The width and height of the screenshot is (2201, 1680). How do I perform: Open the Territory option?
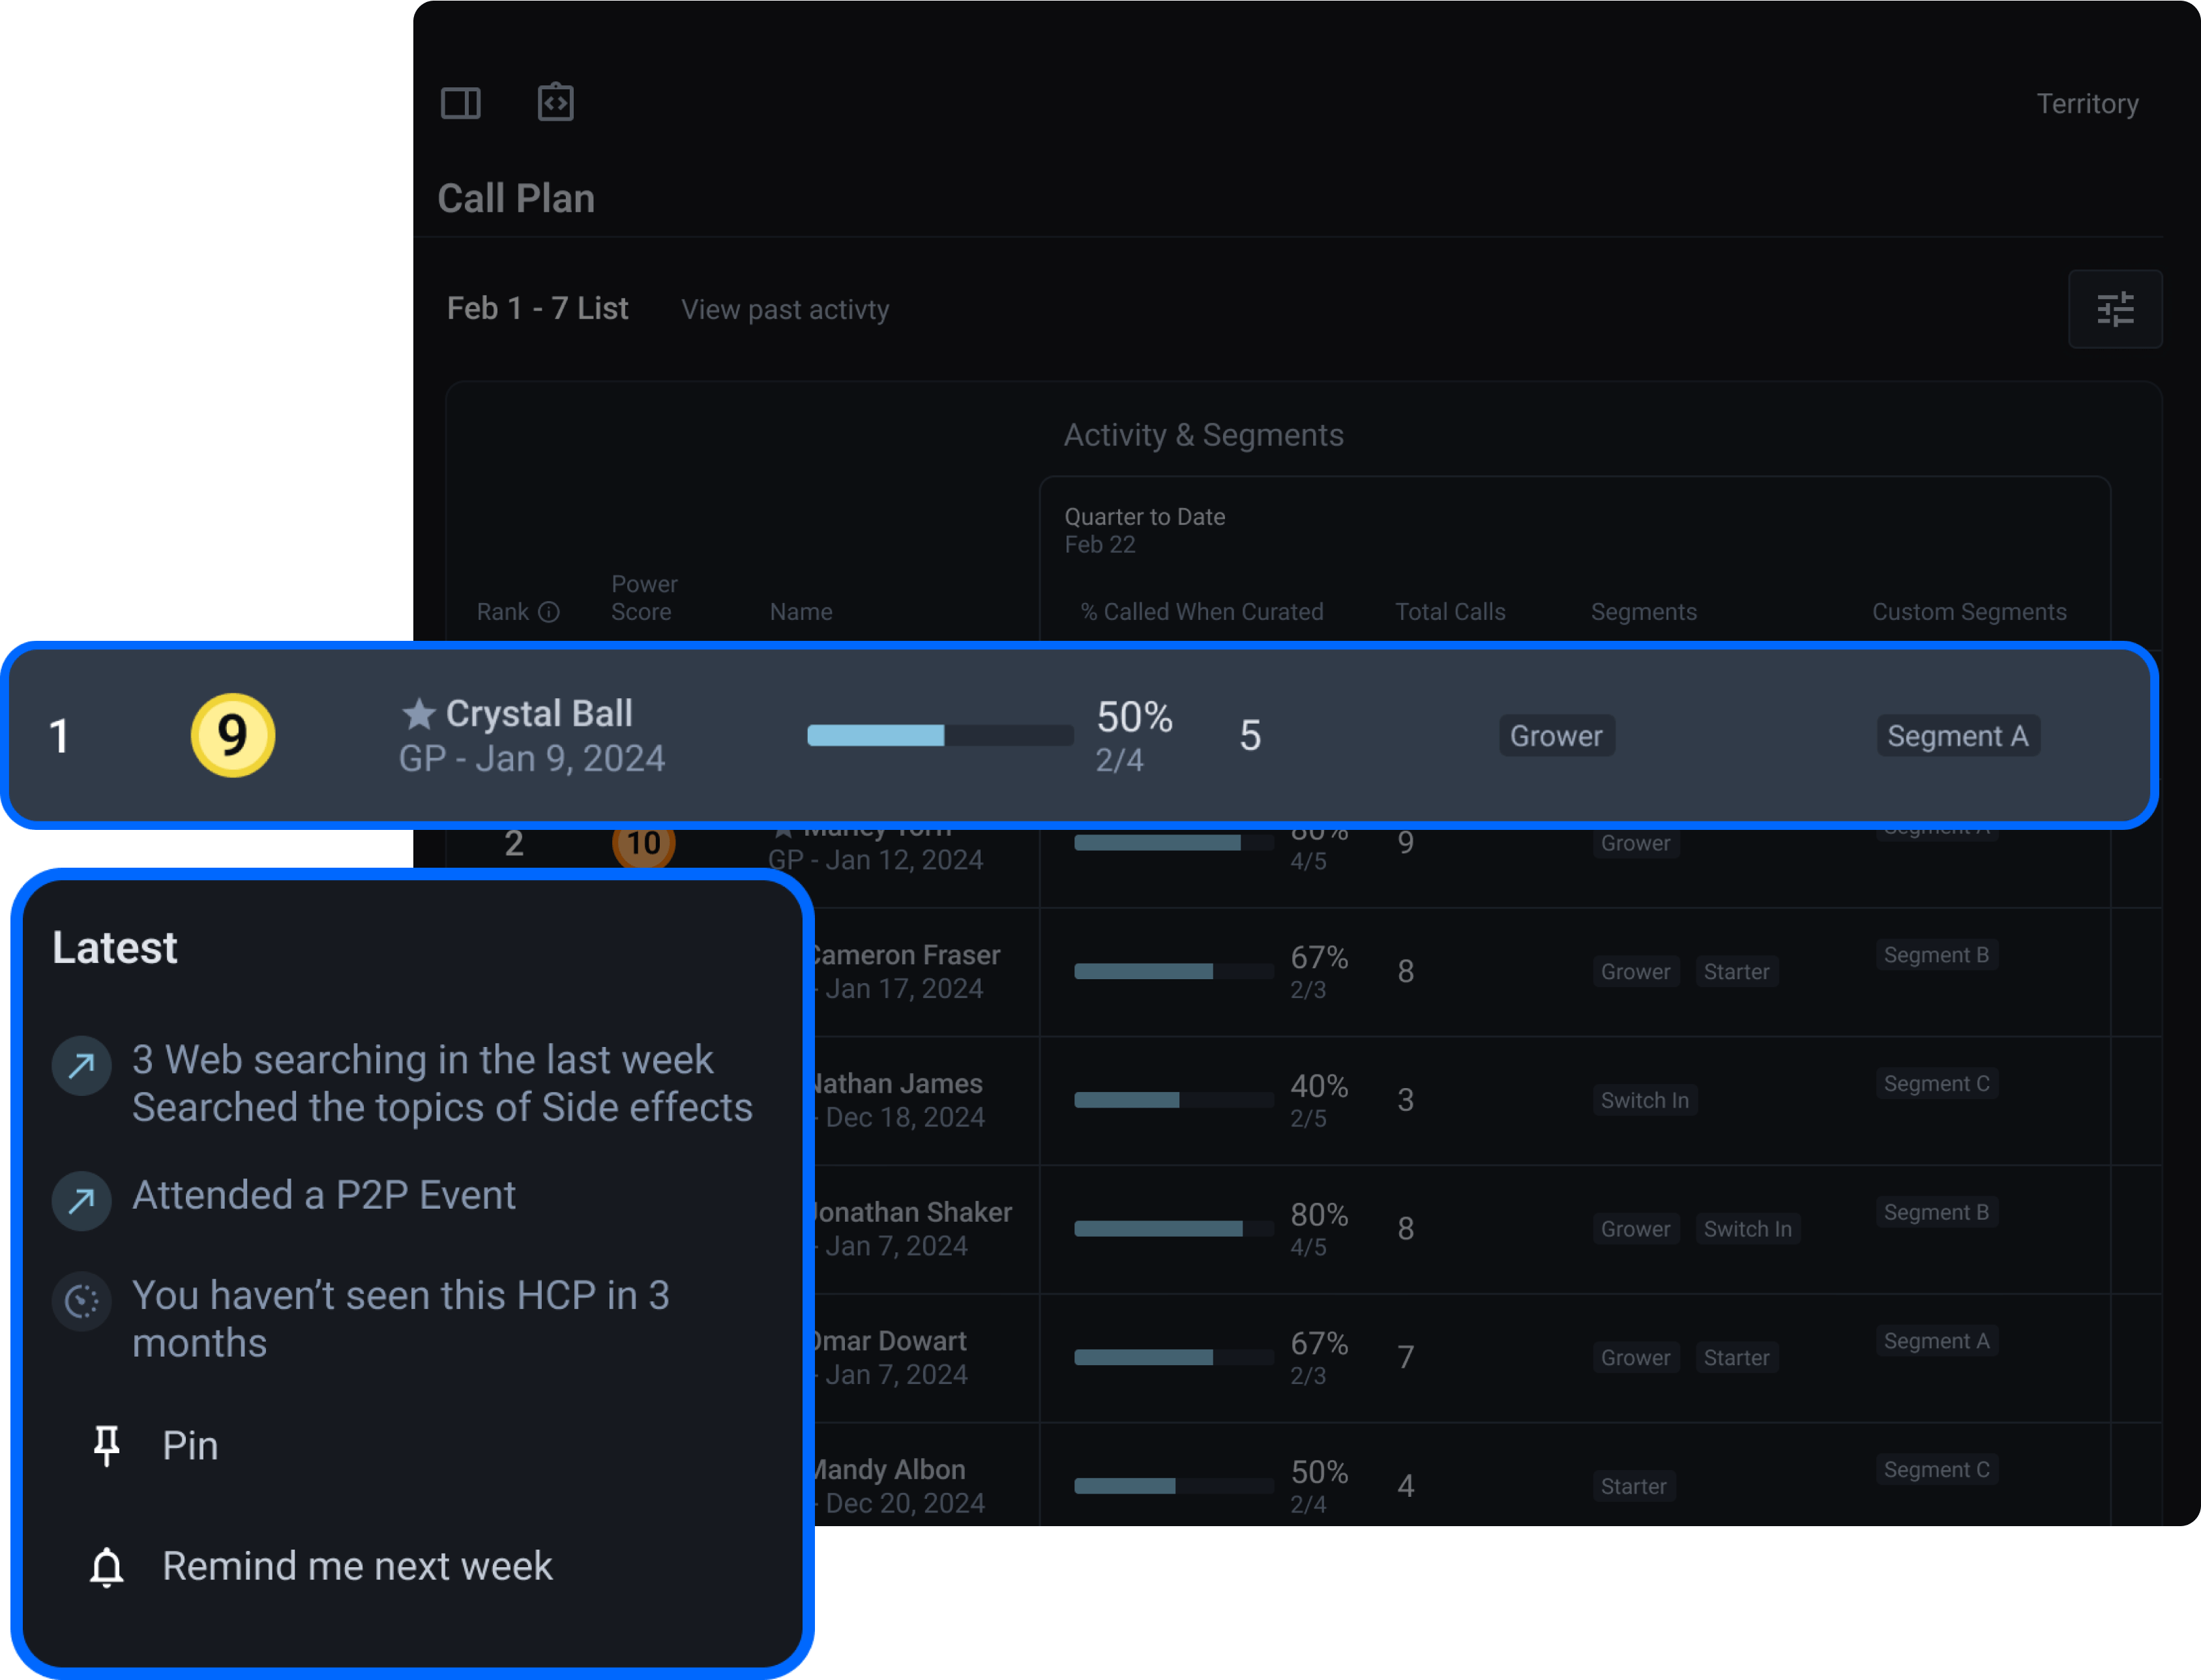[2087, 104]
